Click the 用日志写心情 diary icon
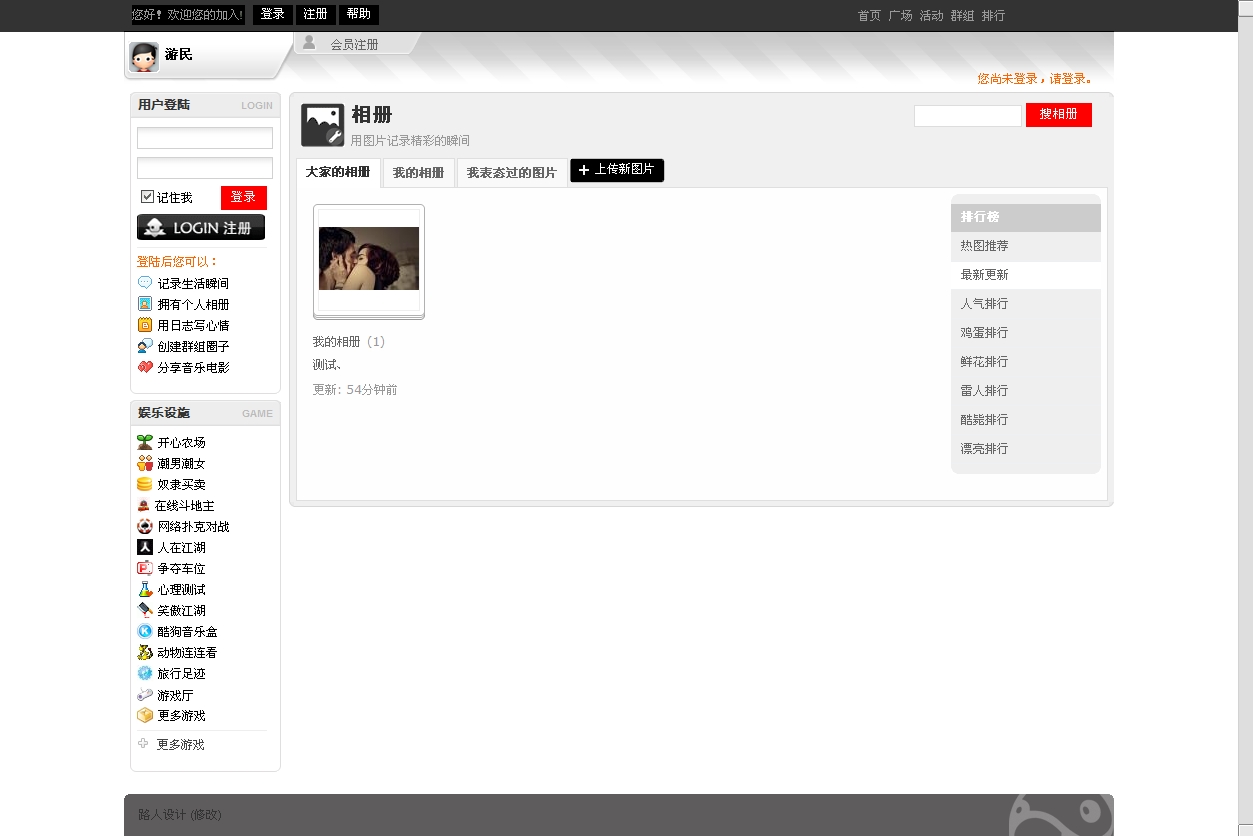Viewport: 1253px width, 836px height. 145,325
